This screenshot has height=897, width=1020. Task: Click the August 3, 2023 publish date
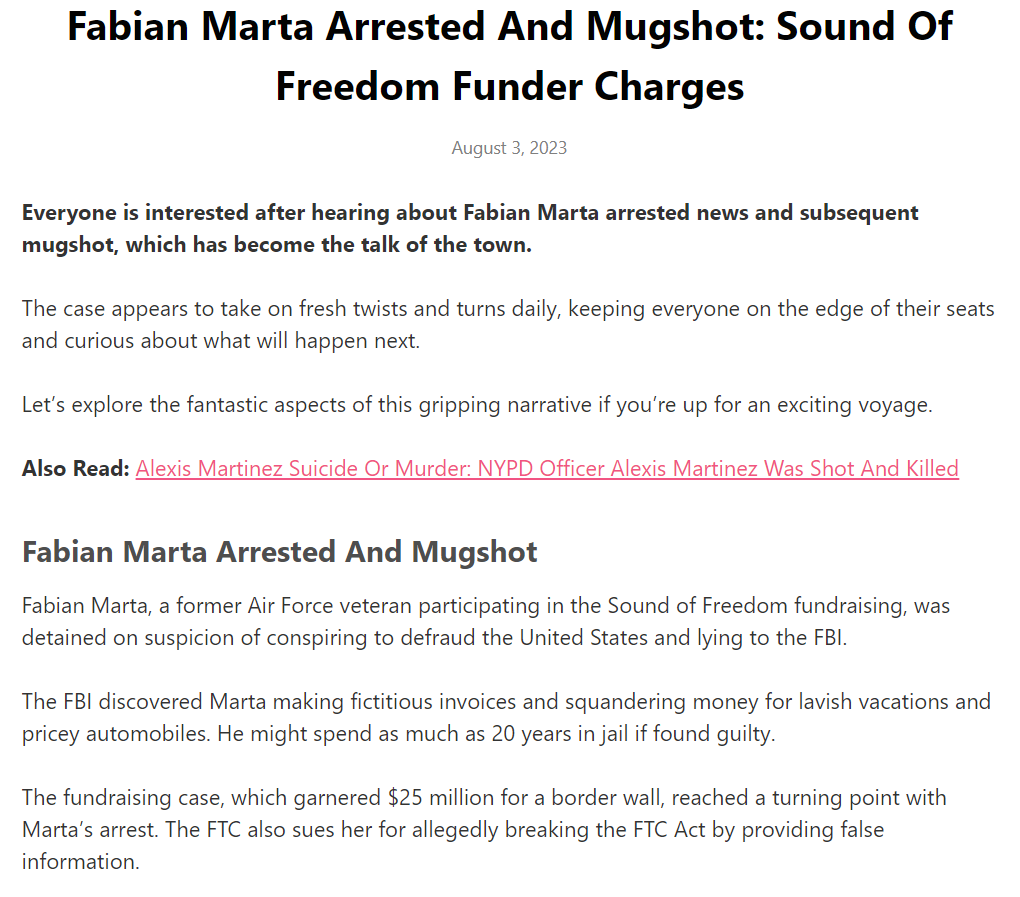509,148
